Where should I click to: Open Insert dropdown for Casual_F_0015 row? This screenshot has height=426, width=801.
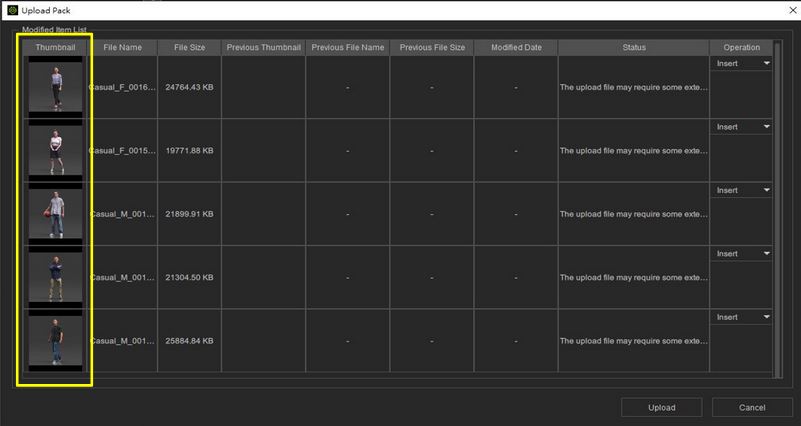coord(741,127)
